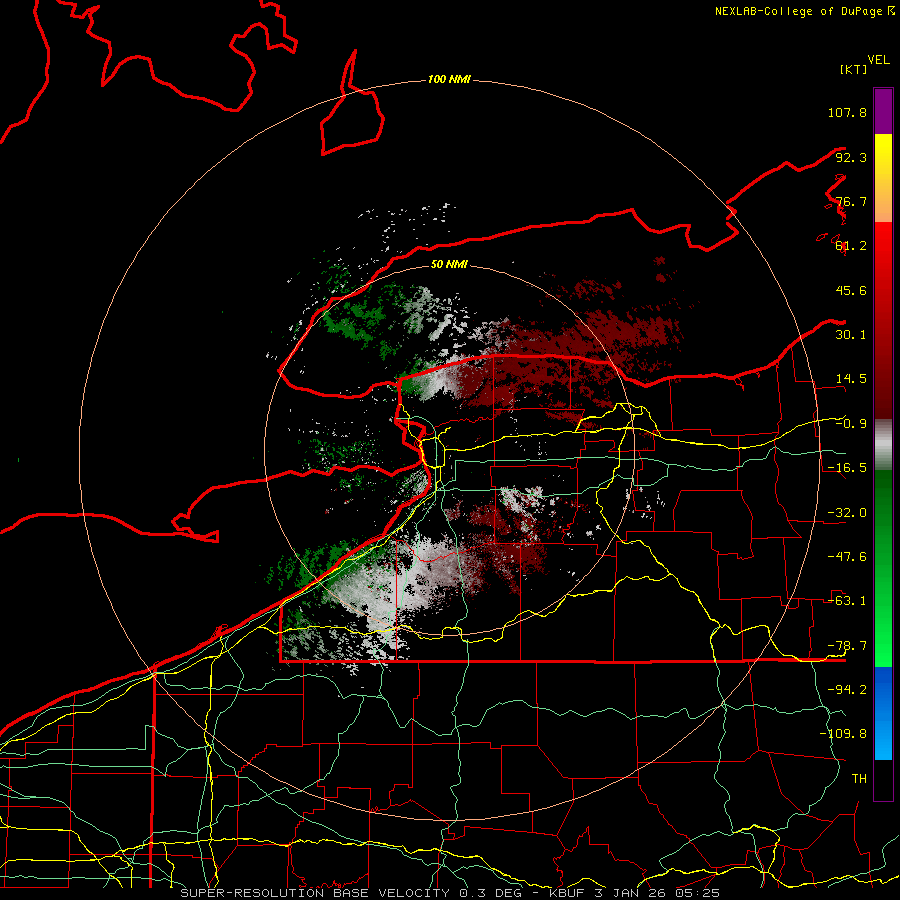
Task: Select the -0.9 scale value
Action: pyautogui.click(x=851, y=424)
